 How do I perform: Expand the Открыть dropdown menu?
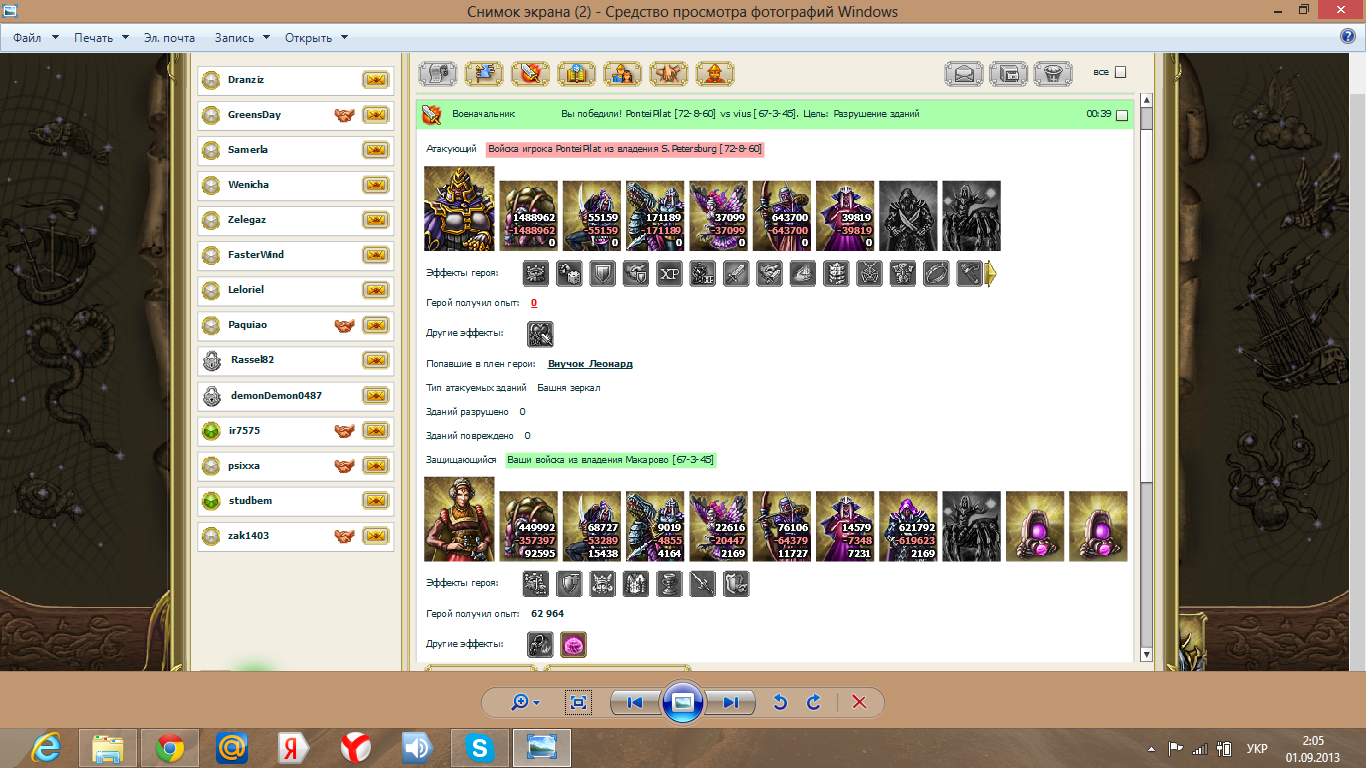[x=315, y=38]
